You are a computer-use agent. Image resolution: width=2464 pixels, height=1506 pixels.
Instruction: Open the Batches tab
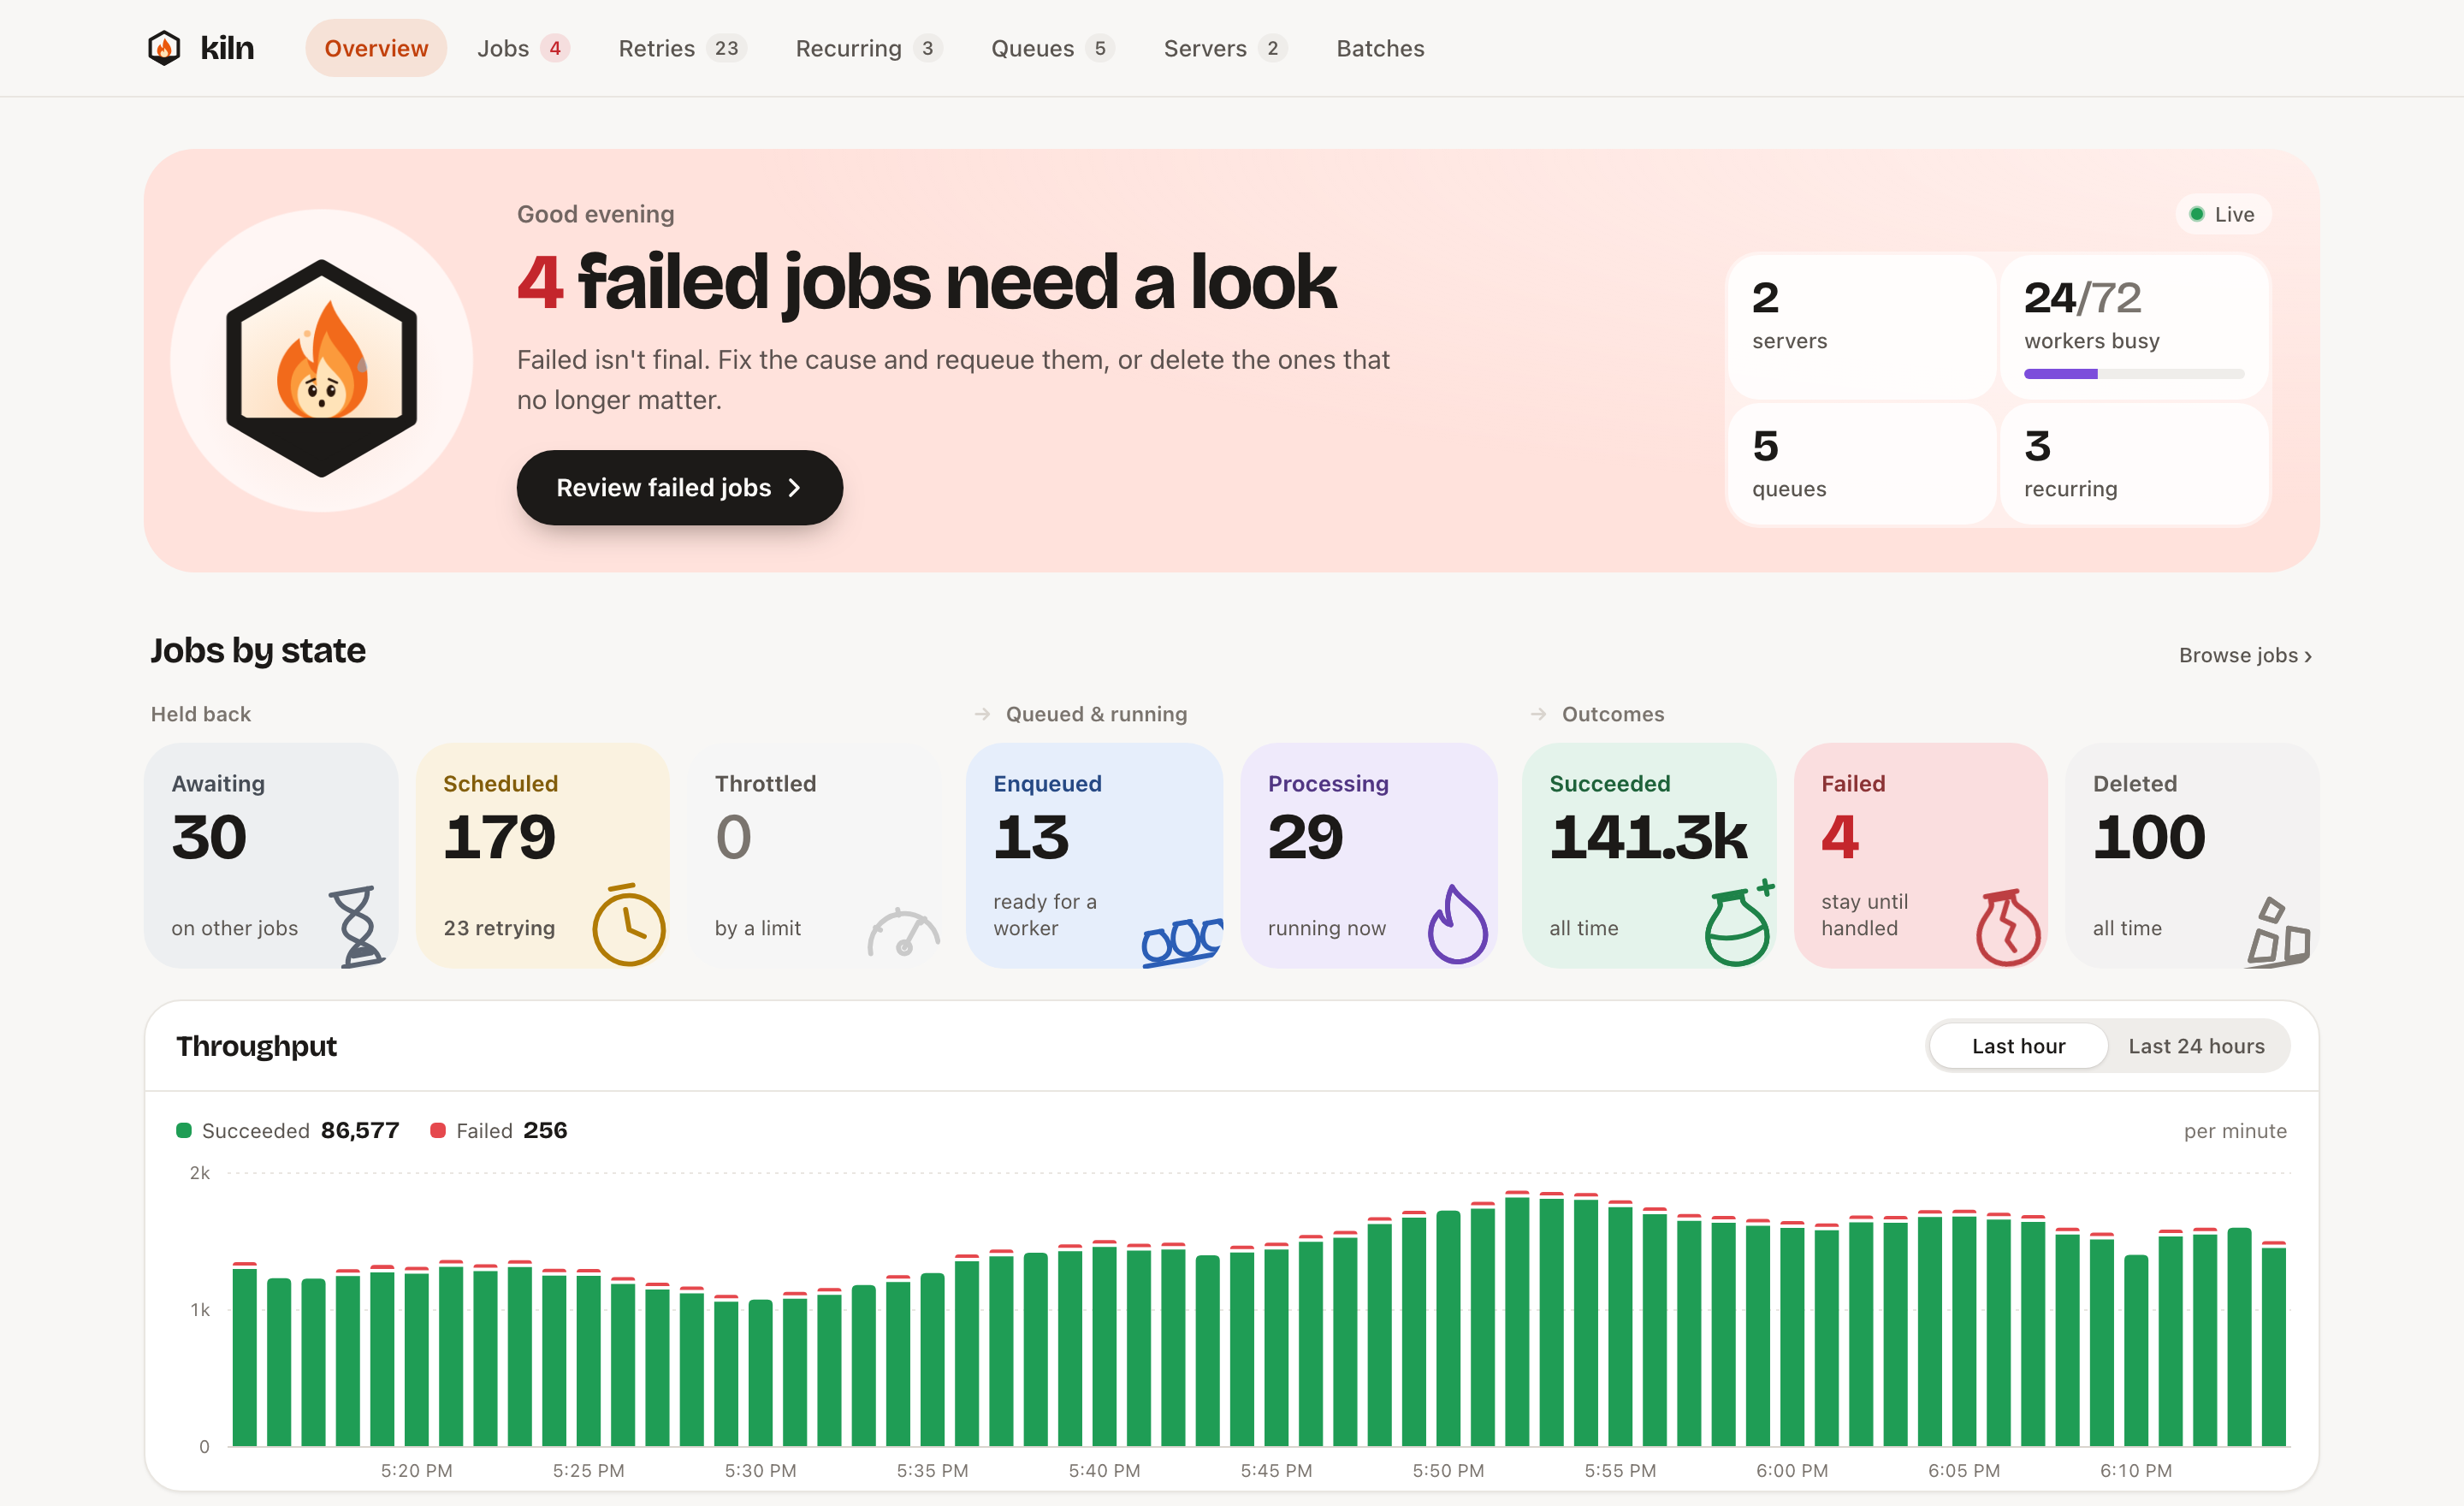[x=1380, y=48]
